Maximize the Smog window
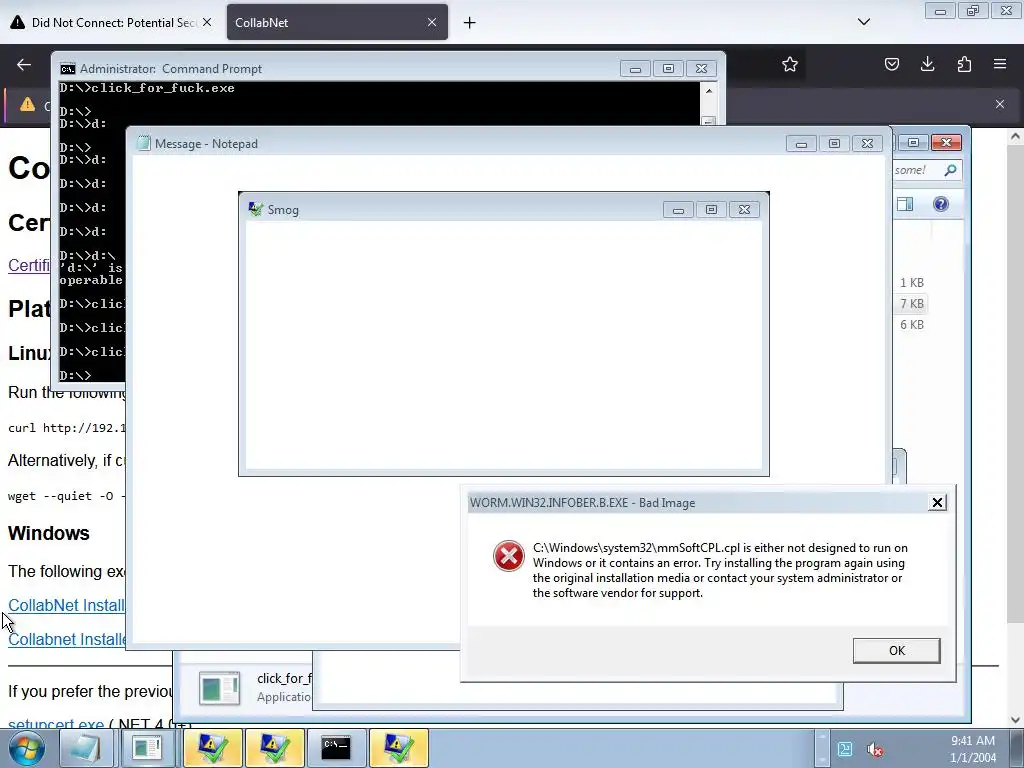The image size is (1024, 768). tap(711, 210)
